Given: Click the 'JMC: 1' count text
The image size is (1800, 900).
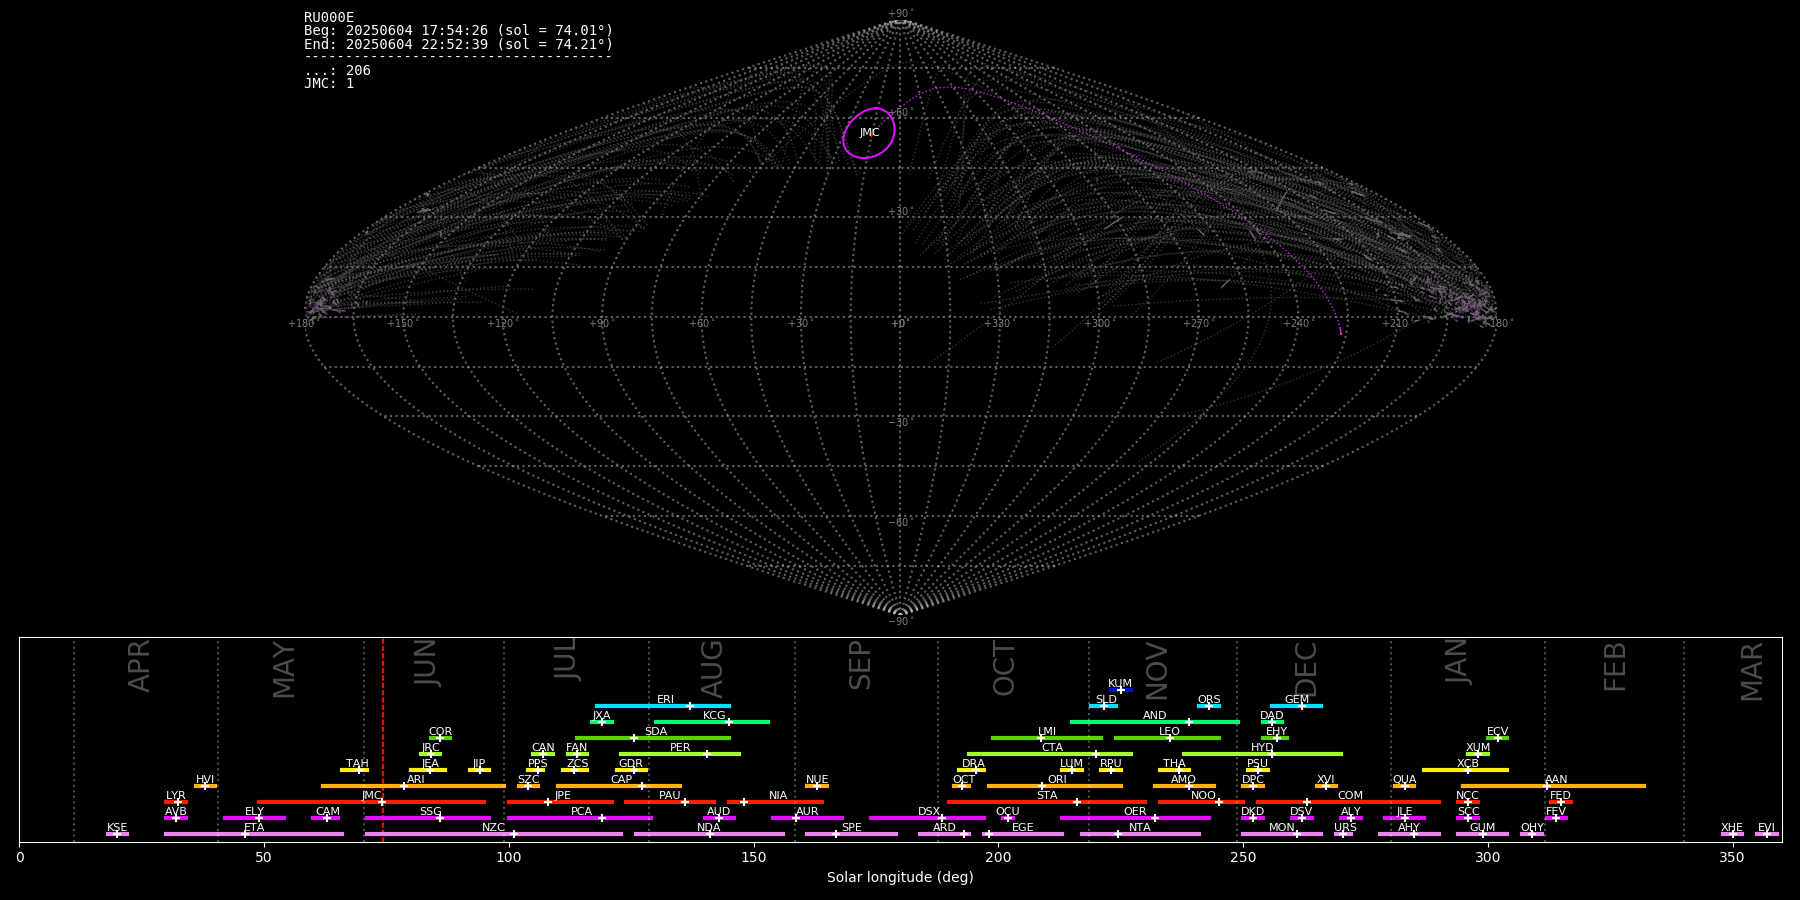Looking at the screenshot, I should [329, 83].
